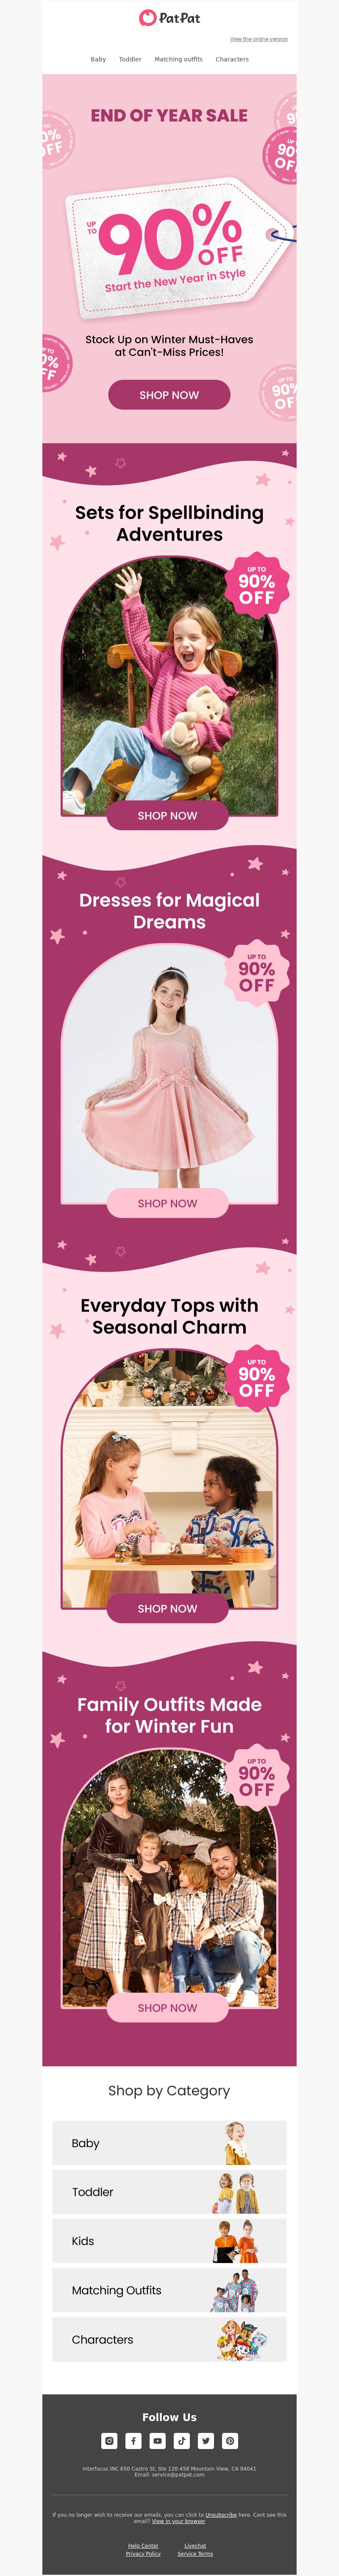Select the Baby navigation item
Viewport: 339px width, 2576px height.
coord(98,59)
